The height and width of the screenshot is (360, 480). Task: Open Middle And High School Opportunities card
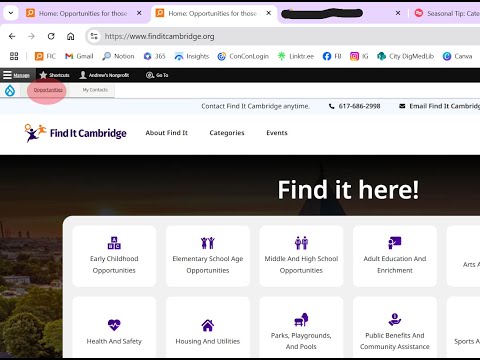tap(301, 256)
